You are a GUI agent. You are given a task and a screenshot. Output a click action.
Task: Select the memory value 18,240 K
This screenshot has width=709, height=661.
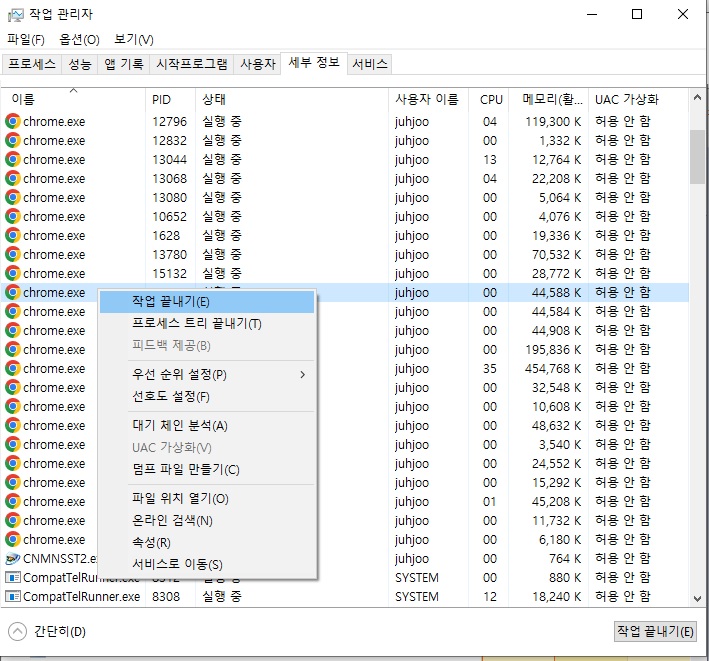tap(556, 596)
